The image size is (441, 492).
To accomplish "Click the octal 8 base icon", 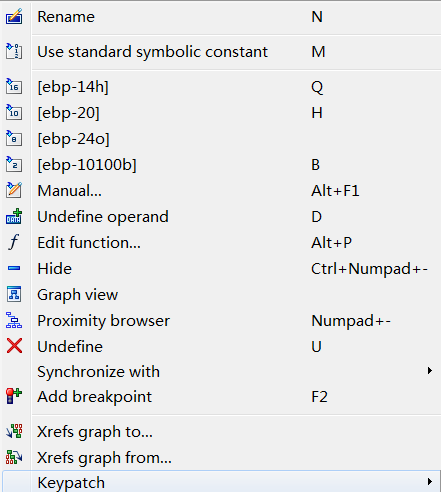I will [14, 139].
